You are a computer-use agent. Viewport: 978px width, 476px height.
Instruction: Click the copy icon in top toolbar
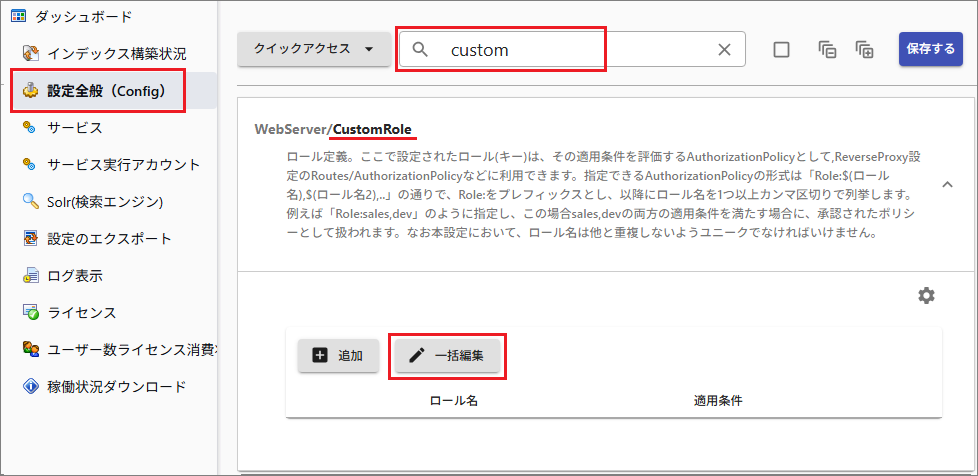pos(827,50)
